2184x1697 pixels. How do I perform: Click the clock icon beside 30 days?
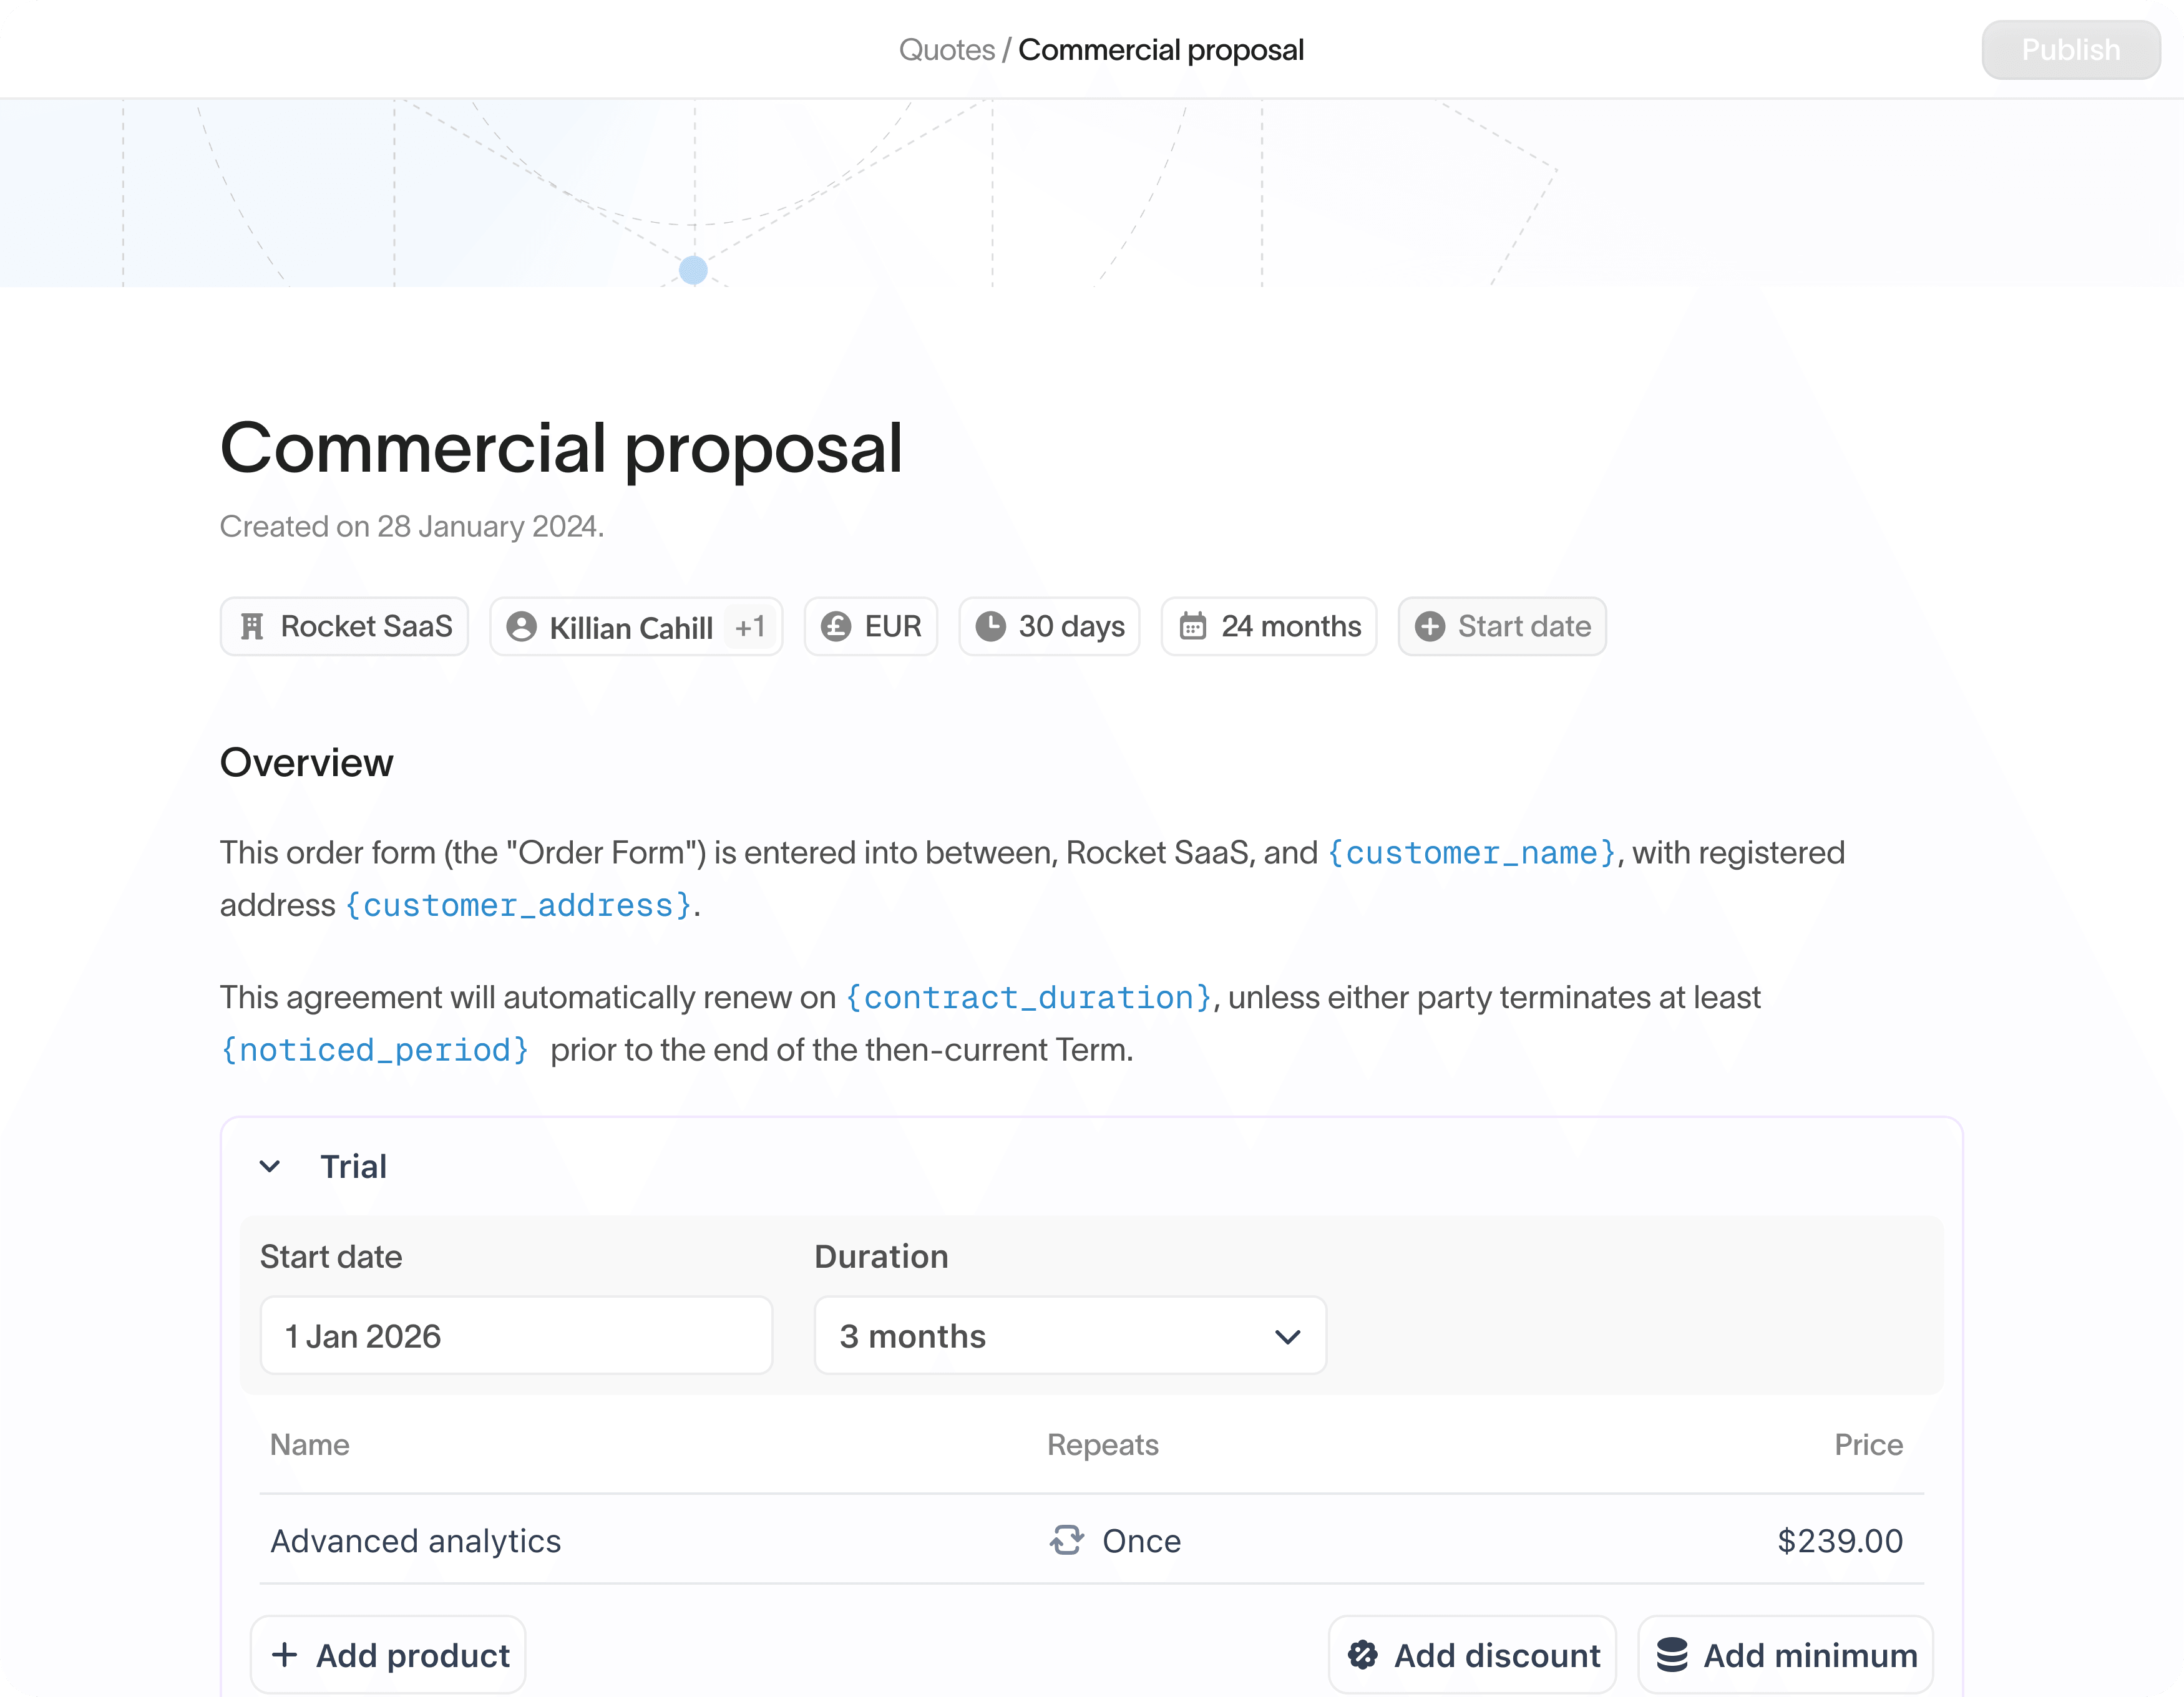tap(990, 627)
